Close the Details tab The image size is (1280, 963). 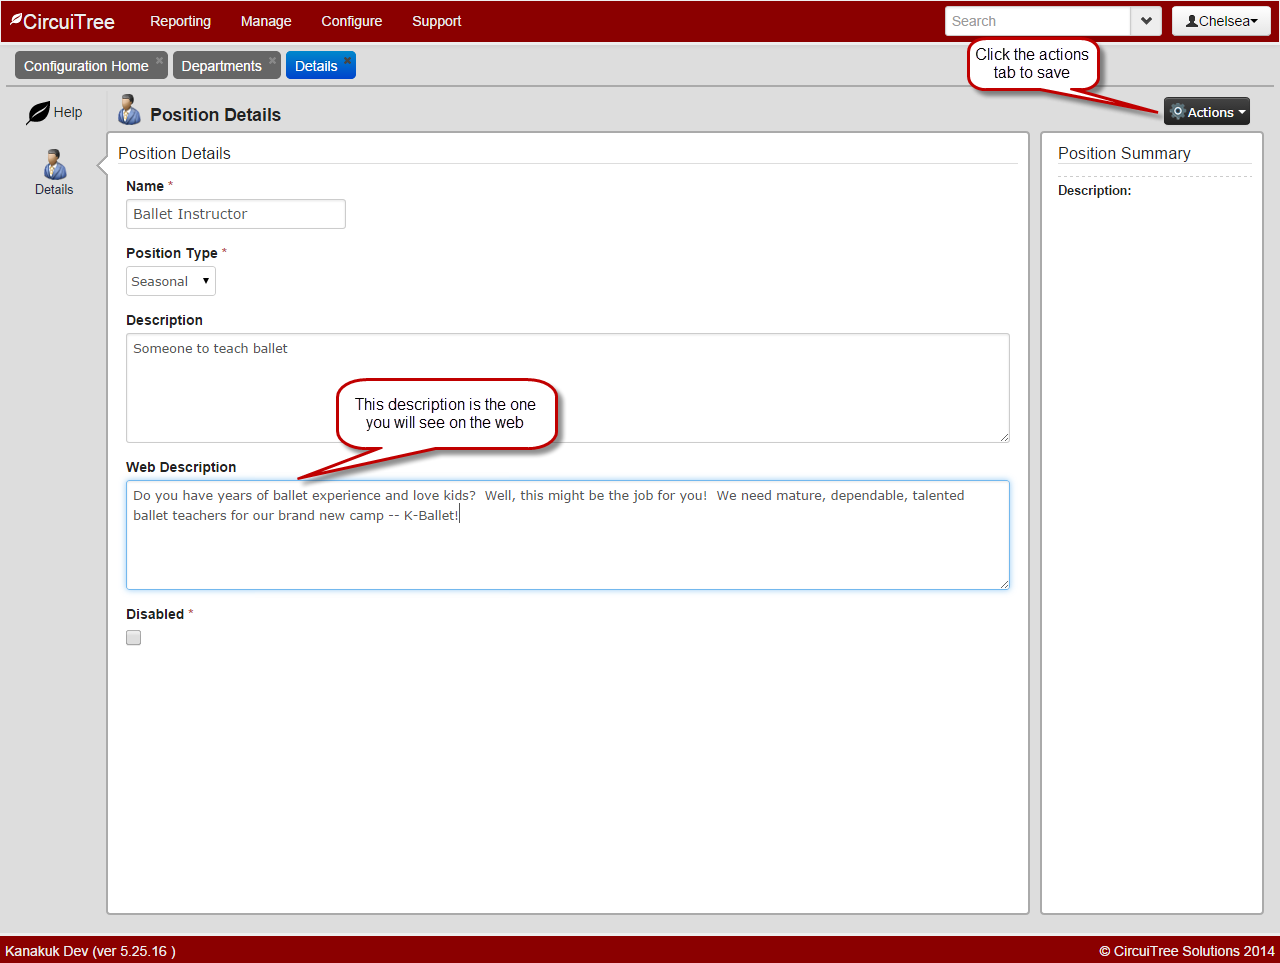347,60
